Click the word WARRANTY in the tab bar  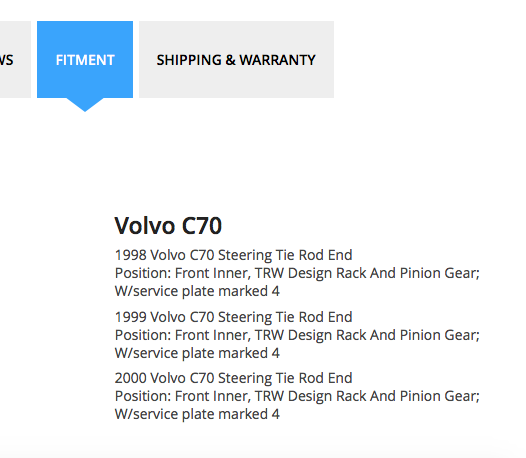pyautogui.click(x=277, y=60)
